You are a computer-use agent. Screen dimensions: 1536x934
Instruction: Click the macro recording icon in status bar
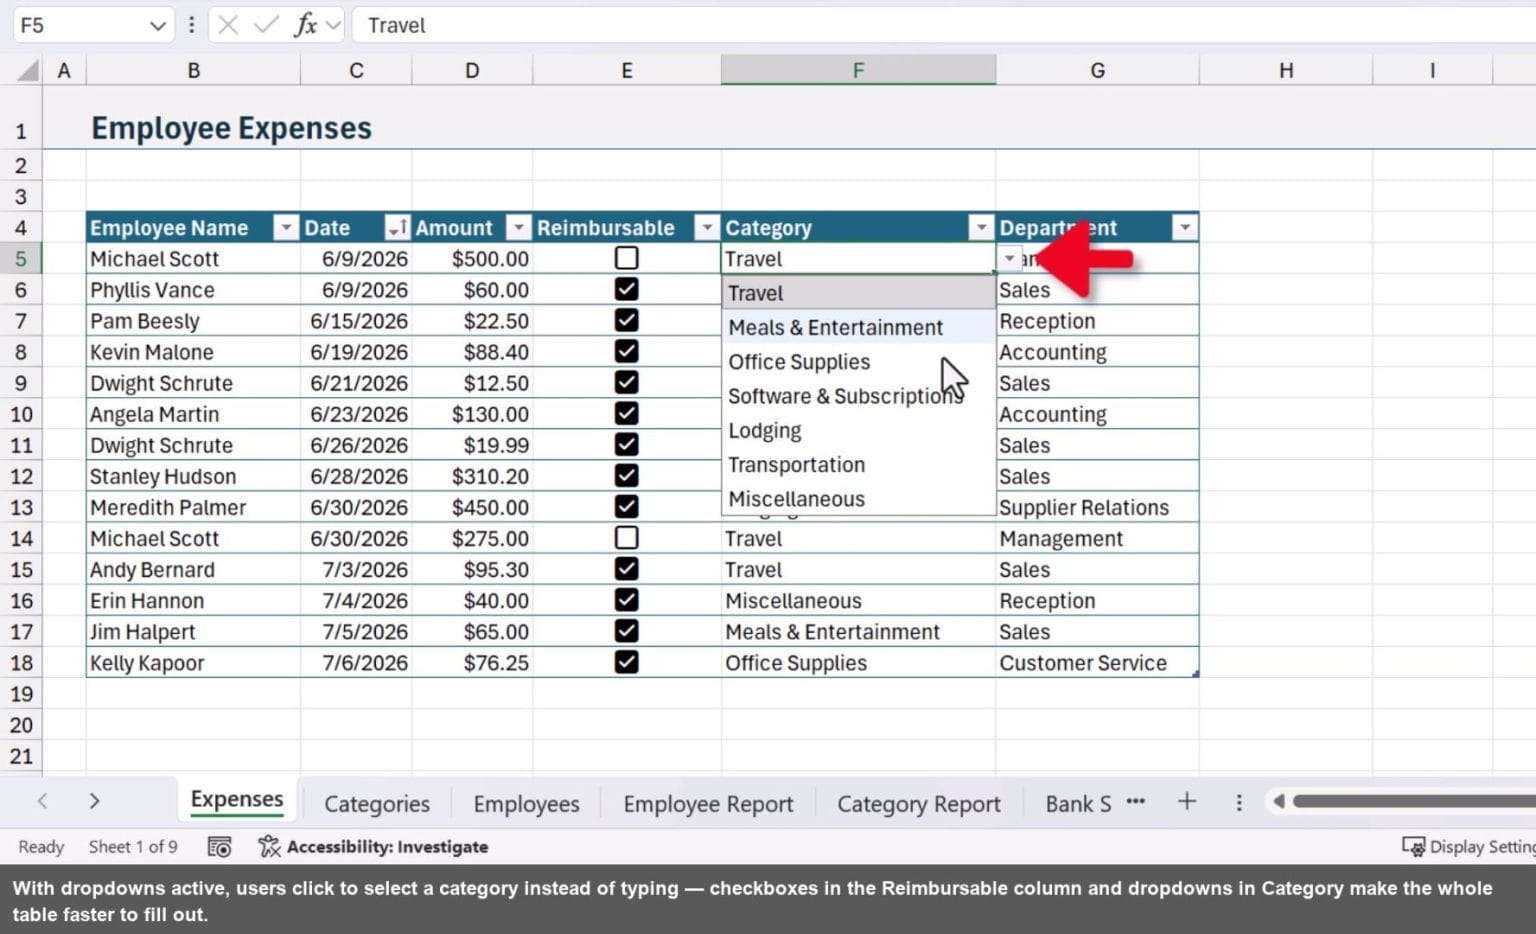pos(219,847)
